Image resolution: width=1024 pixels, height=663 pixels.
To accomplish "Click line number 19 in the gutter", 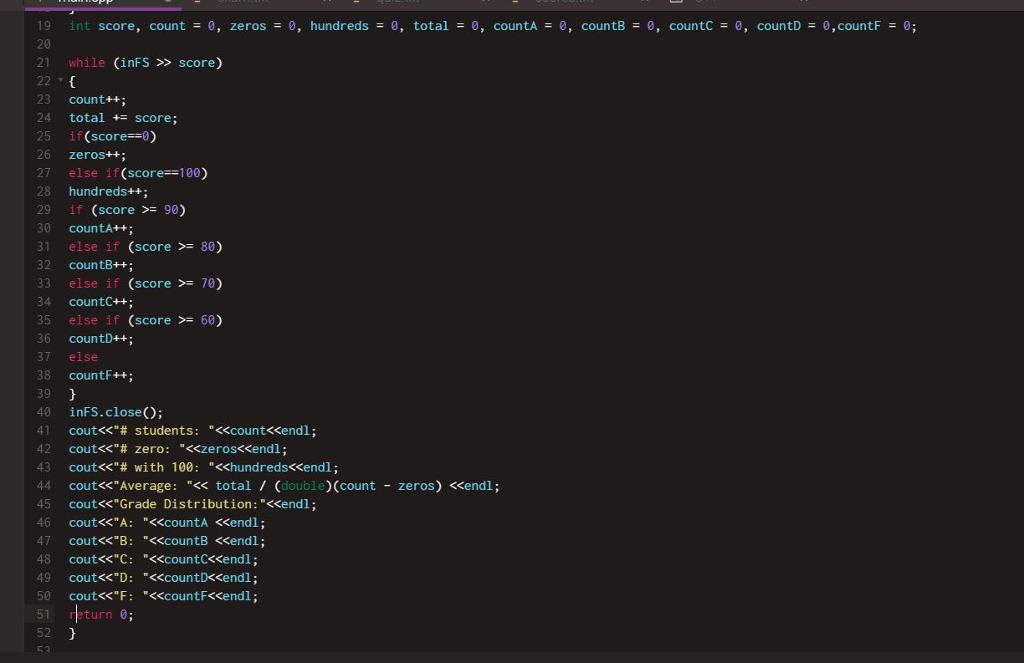I will [43, 26].
